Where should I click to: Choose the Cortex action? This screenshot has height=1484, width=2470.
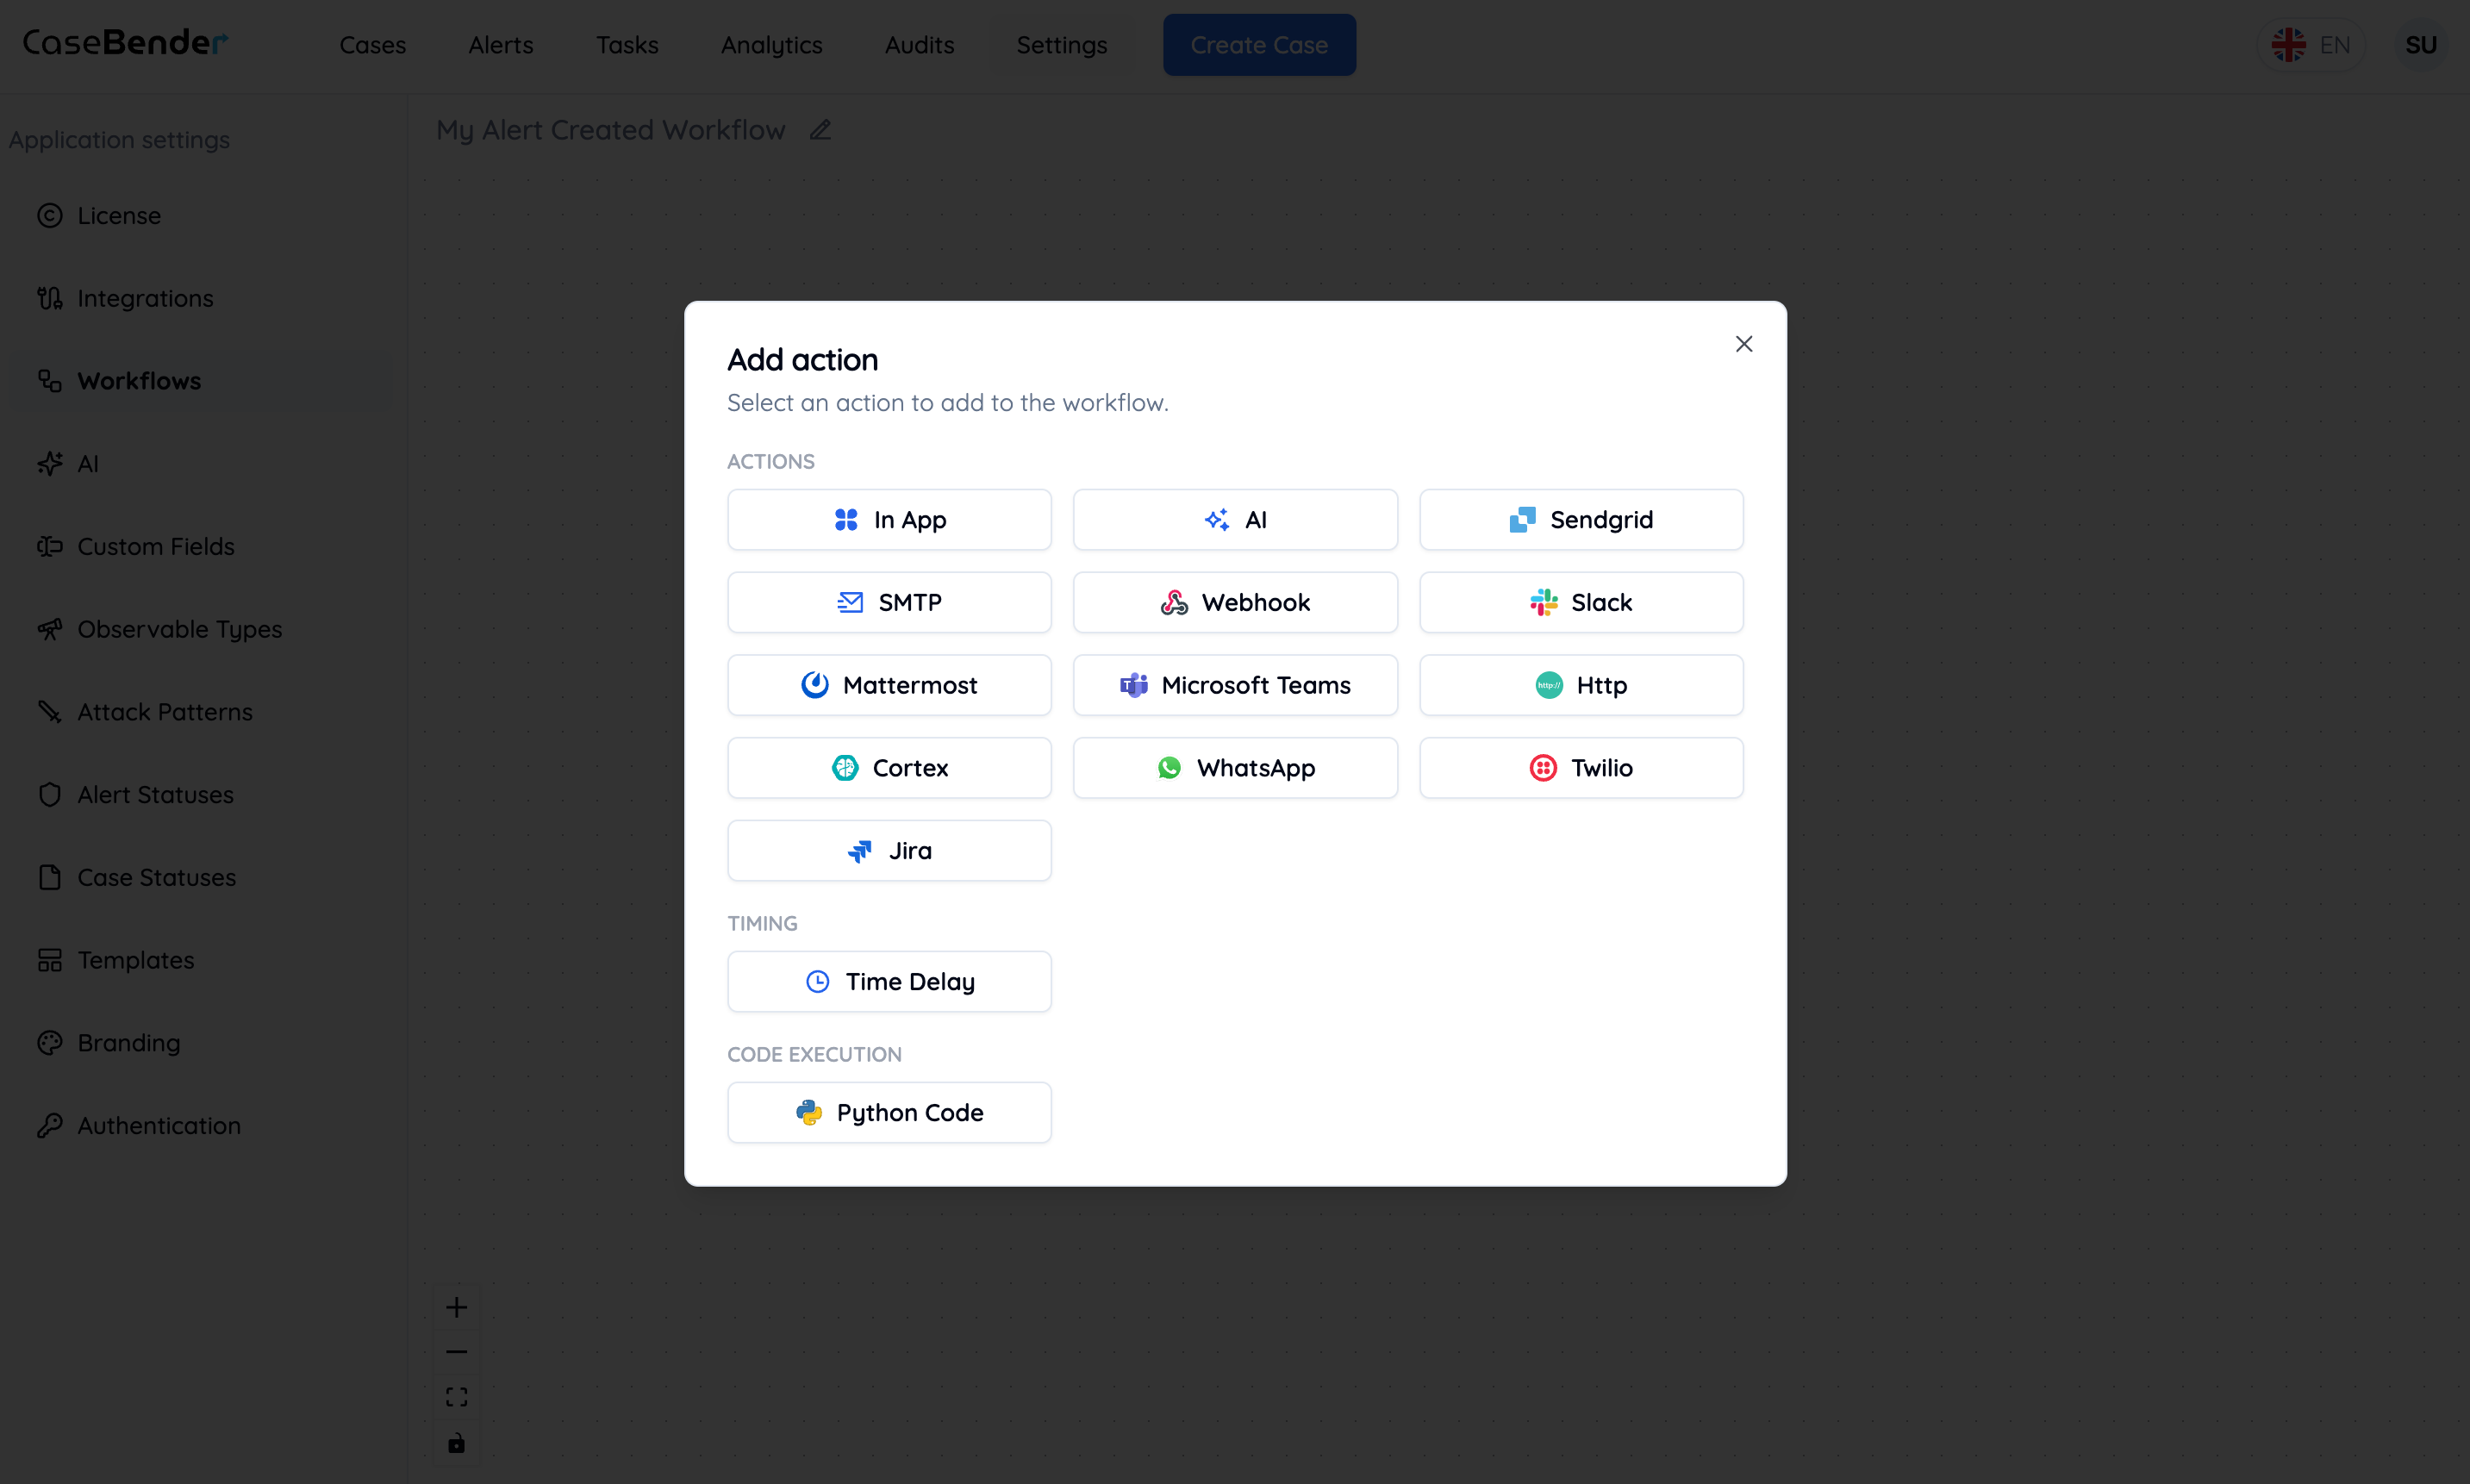(889, 768)
